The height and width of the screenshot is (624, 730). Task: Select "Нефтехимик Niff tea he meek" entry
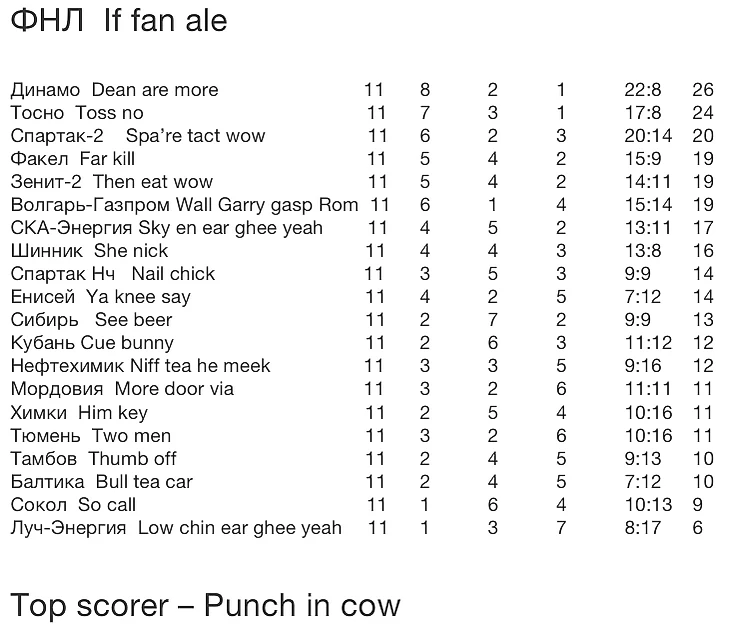(x=140, y=366)
